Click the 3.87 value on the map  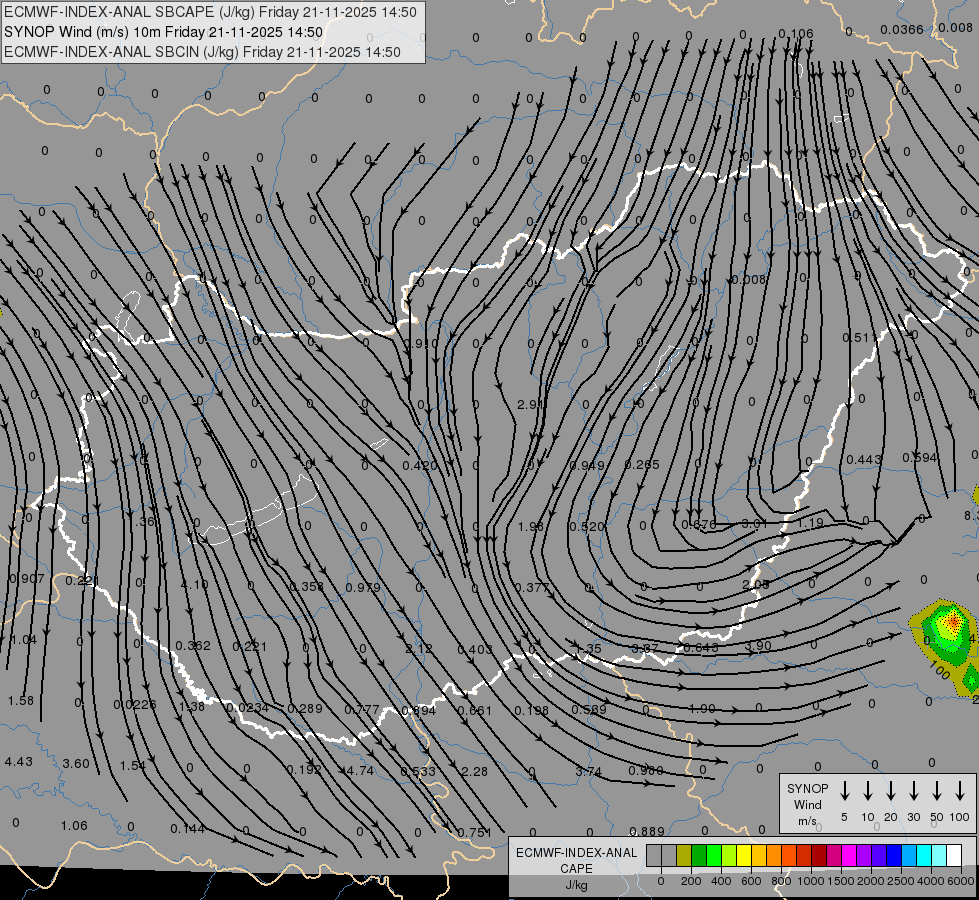pos(645,648)
